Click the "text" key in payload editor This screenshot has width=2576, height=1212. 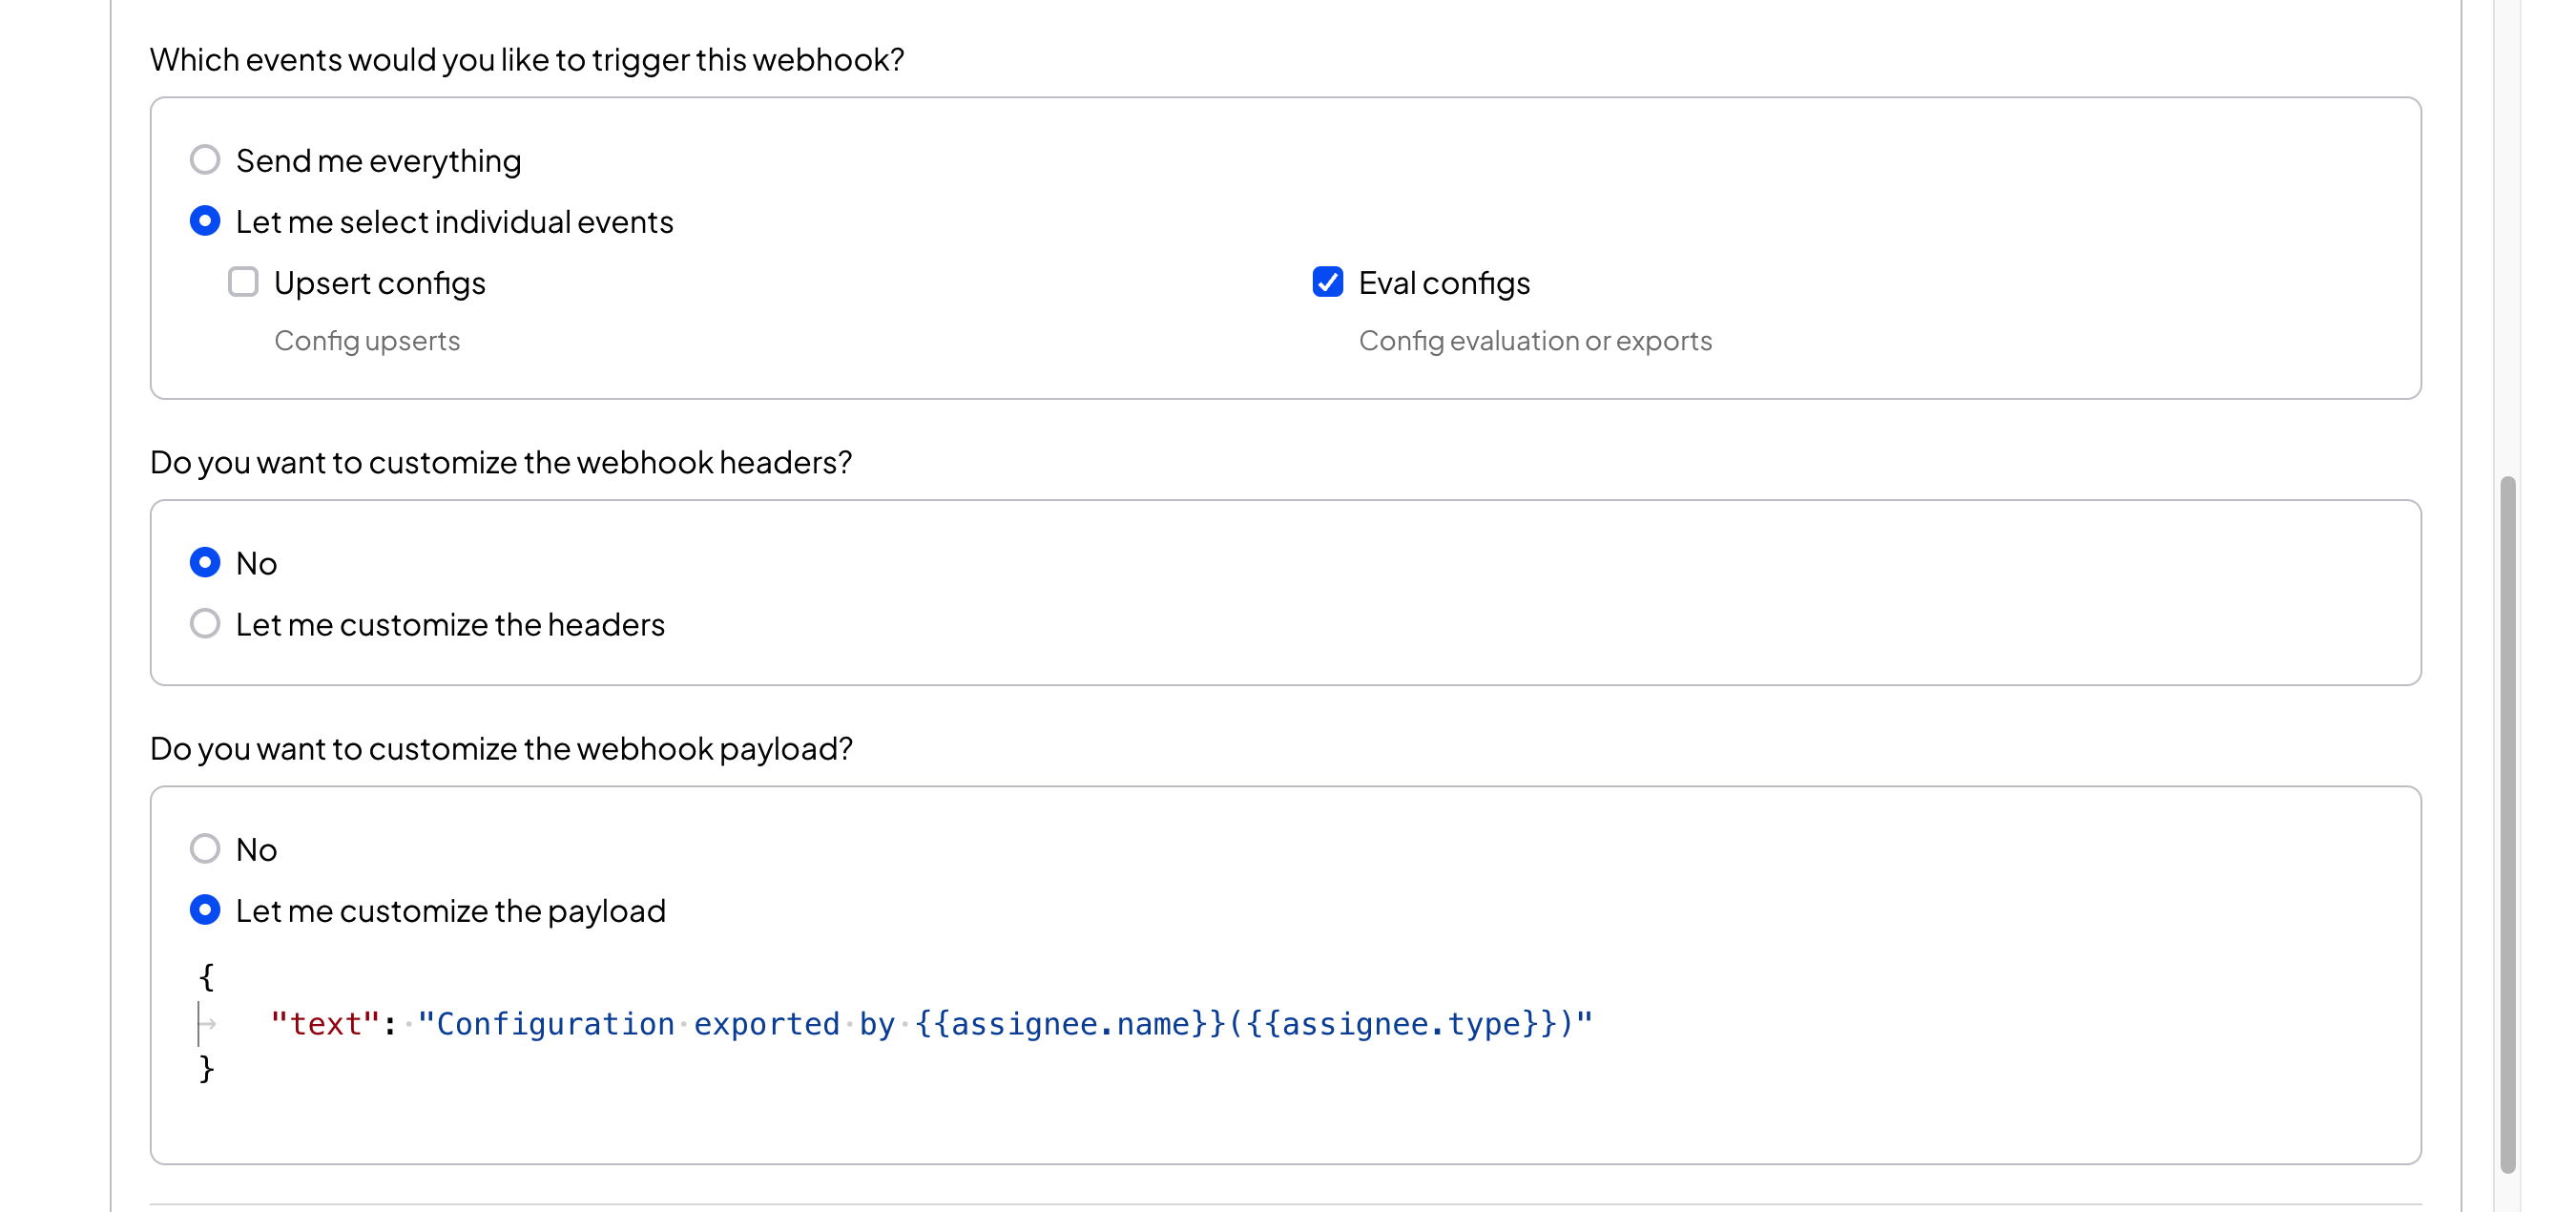pyautogui.click(x=325, y=1024)
